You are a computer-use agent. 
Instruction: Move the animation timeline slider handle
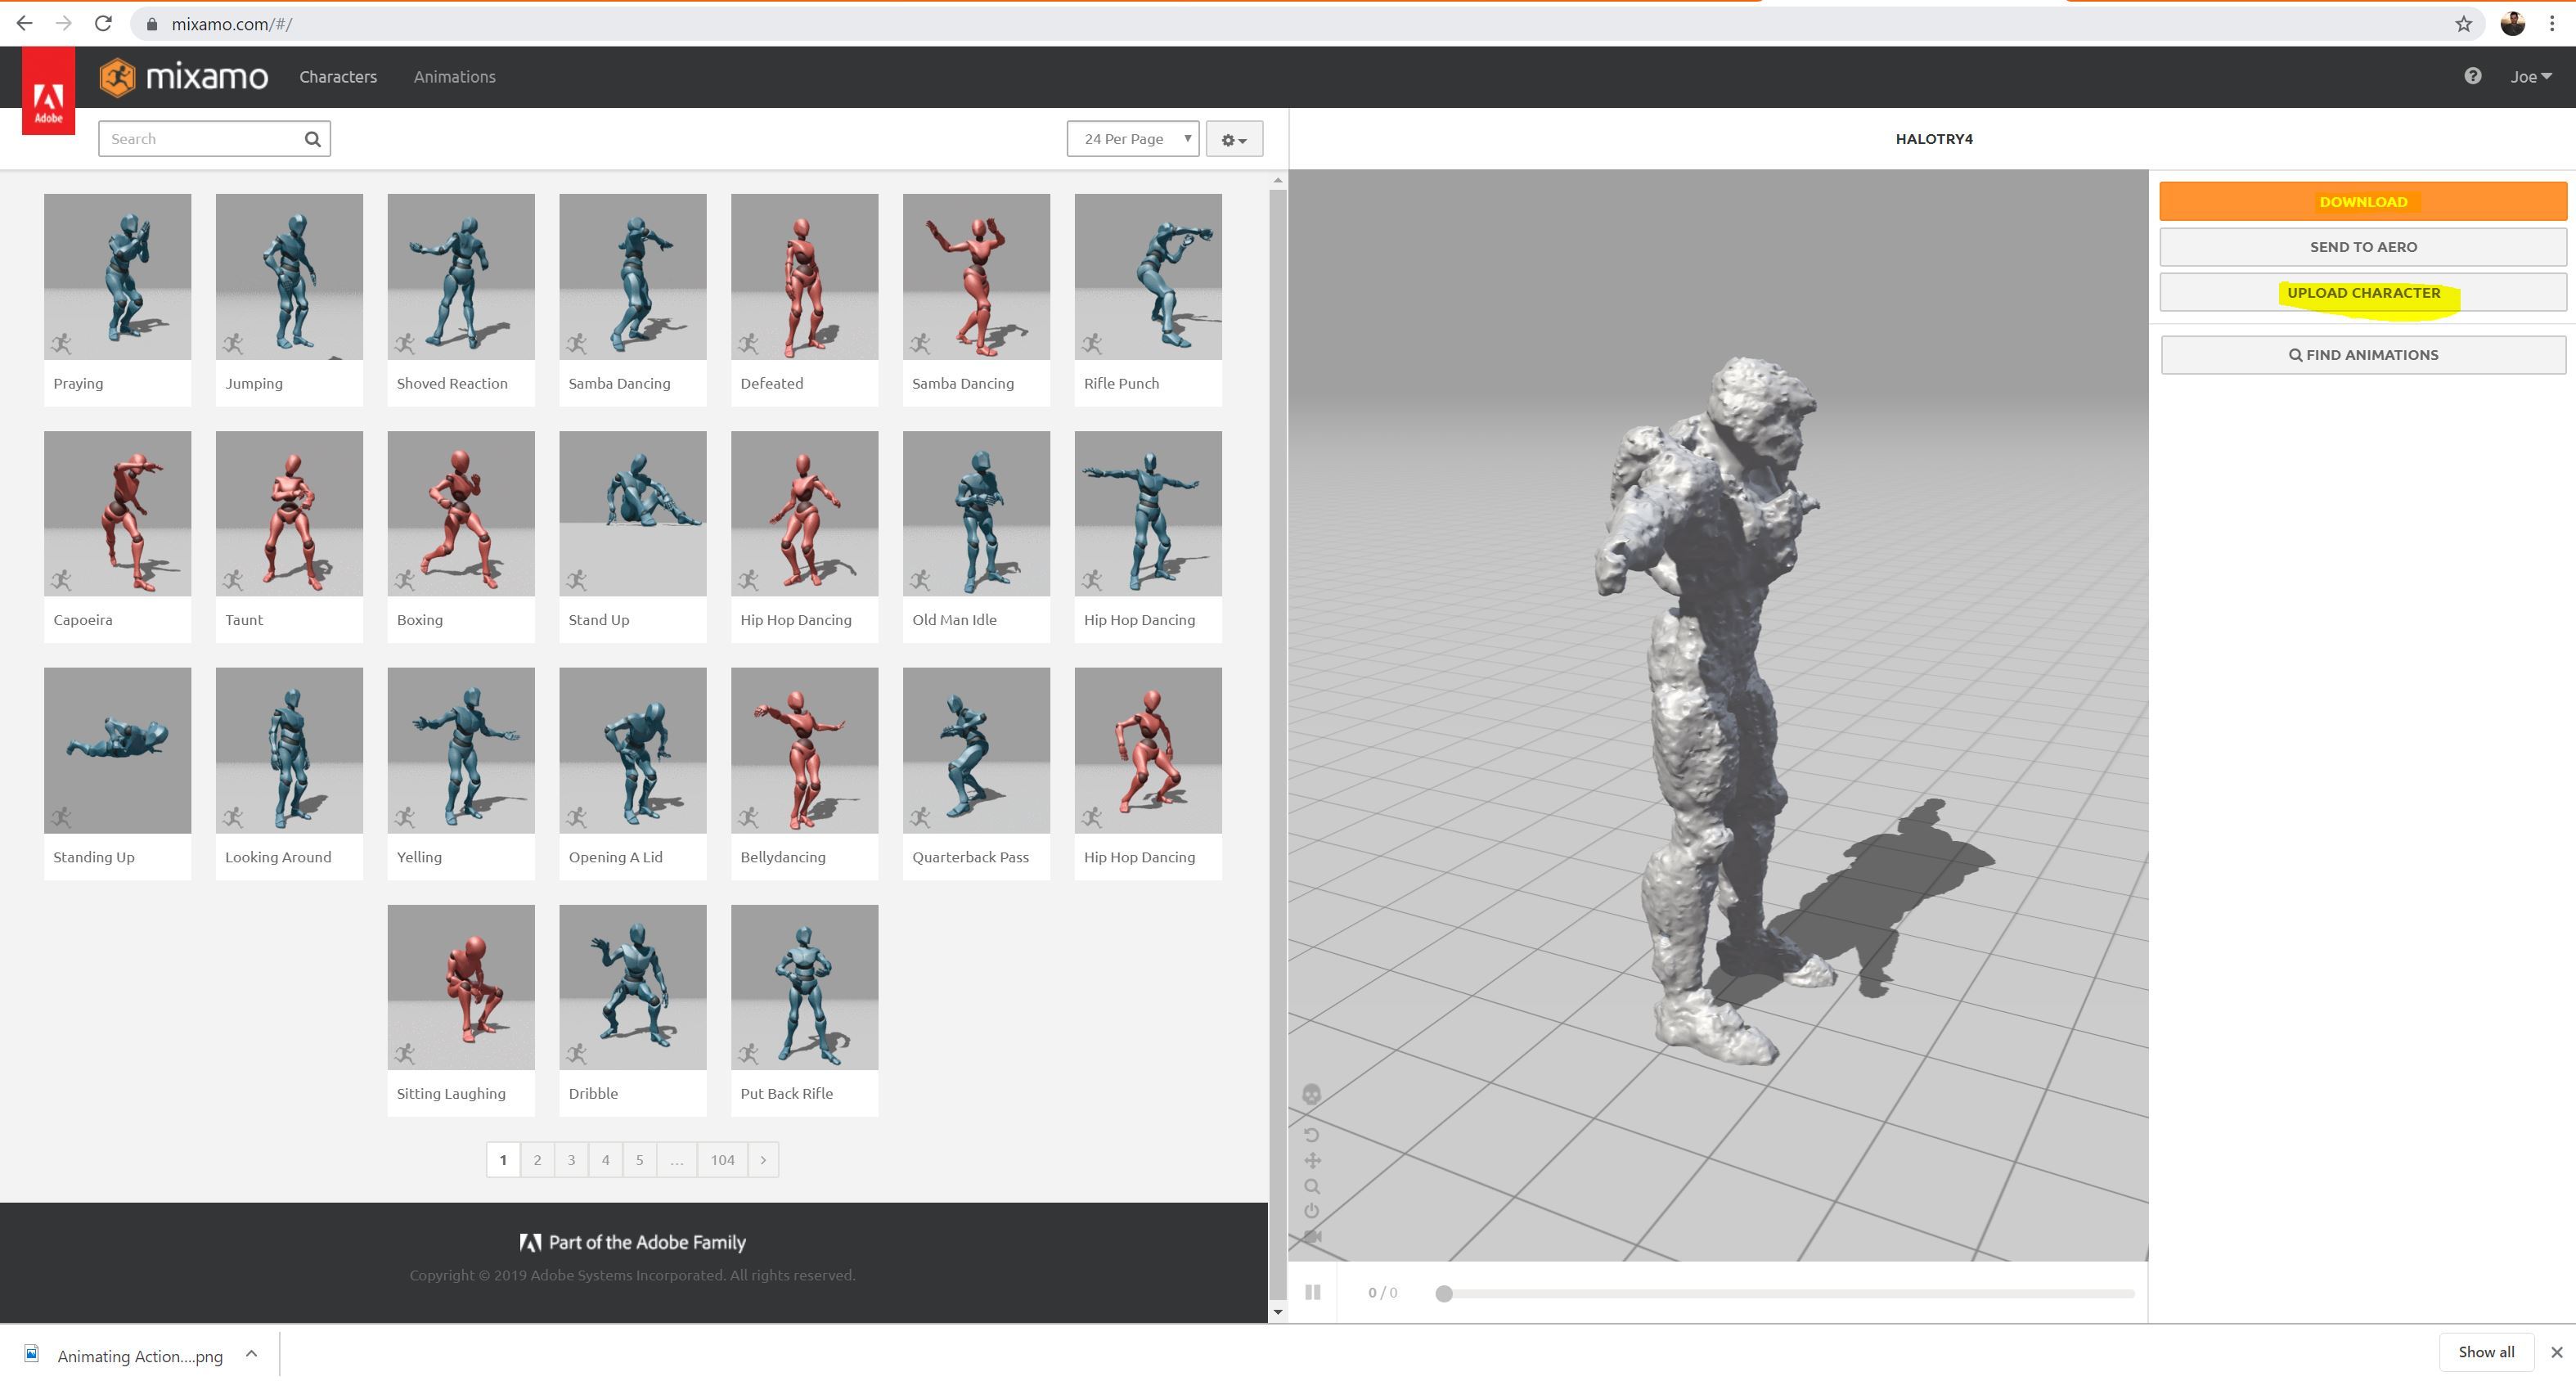point(1443,1293)
